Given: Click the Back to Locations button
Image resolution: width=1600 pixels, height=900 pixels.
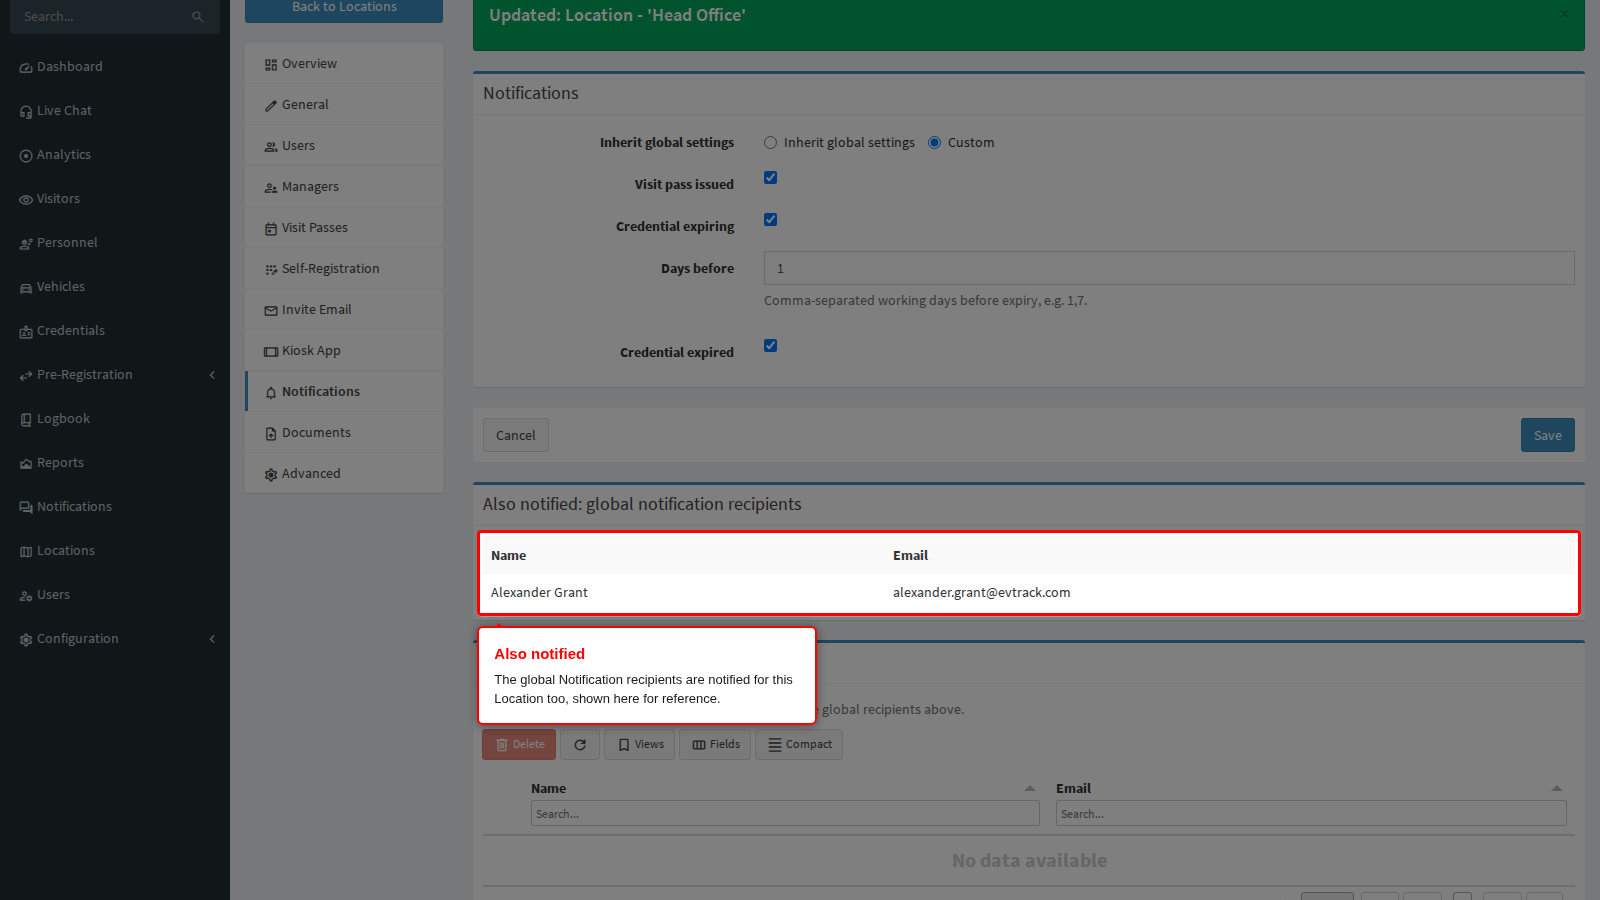Looking at the screenshot, I should coord(344,9).
